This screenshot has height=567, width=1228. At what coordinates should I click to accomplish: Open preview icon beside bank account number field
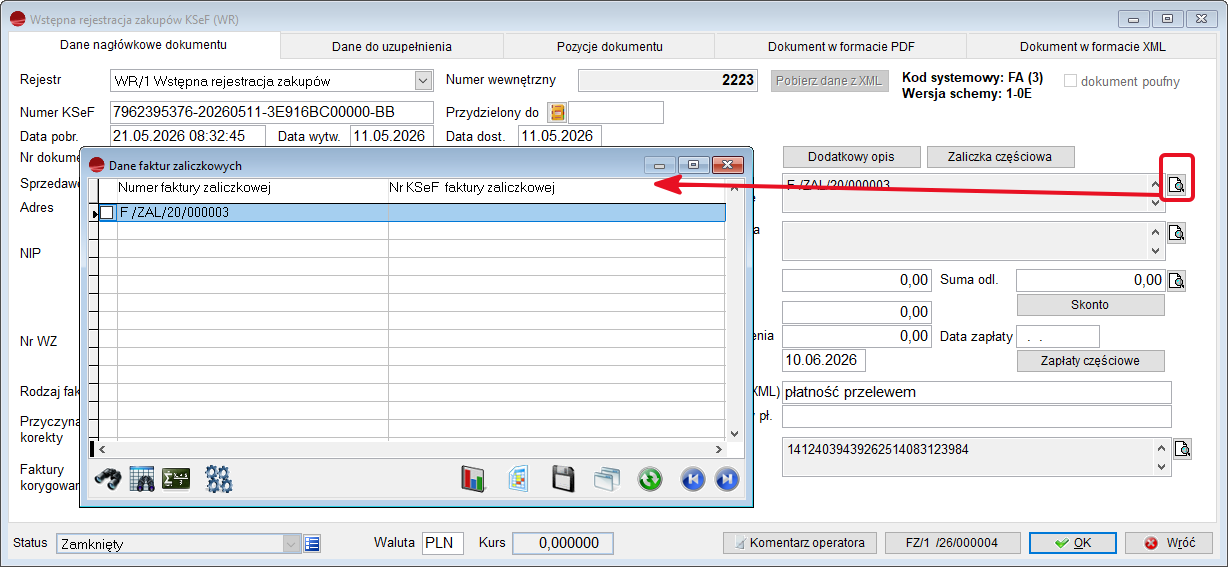click(1182, 449)
